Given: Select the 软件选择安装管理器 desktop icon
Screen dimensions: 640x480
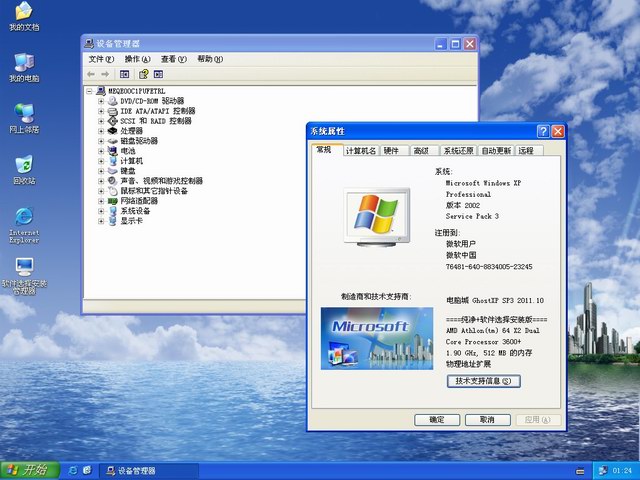Looking at the screenshot, I should click(24, 276).
